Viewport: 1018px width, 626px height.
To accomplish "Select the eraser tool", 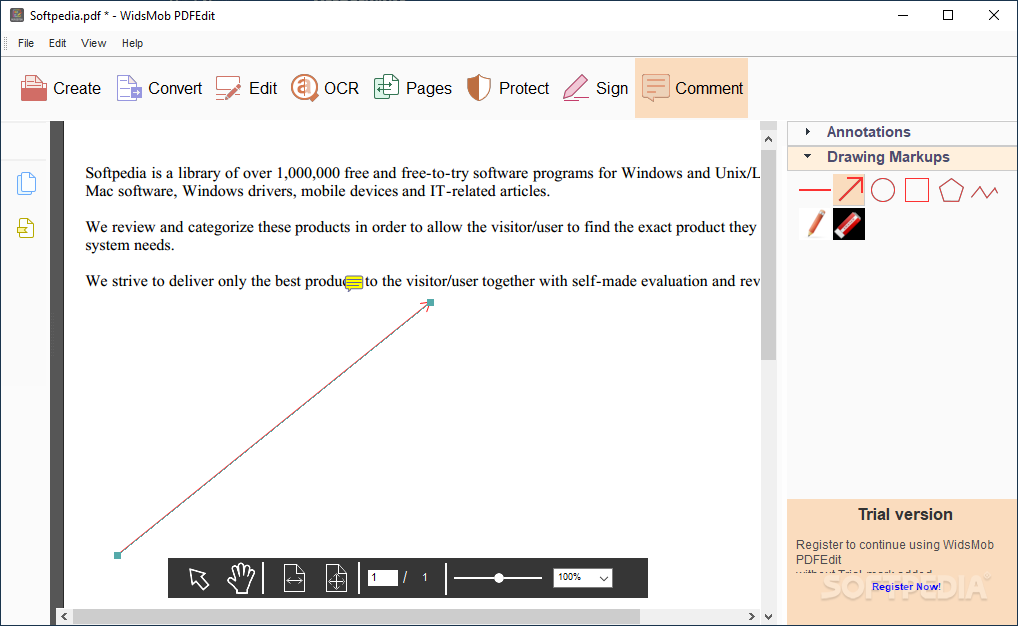I will click(849, 224).
